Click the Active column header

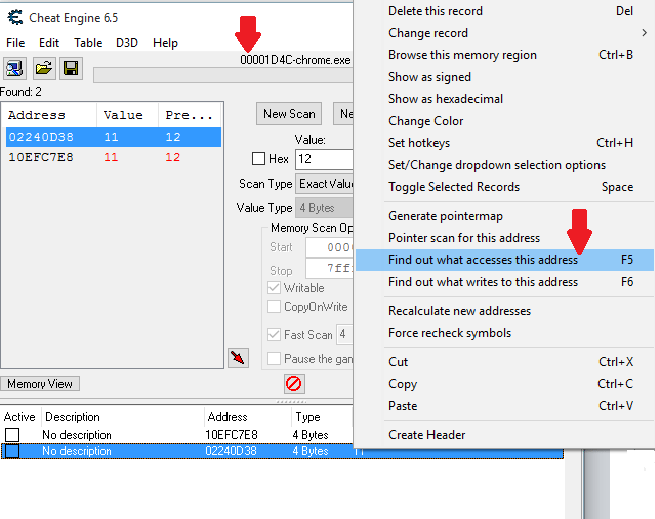20,417
